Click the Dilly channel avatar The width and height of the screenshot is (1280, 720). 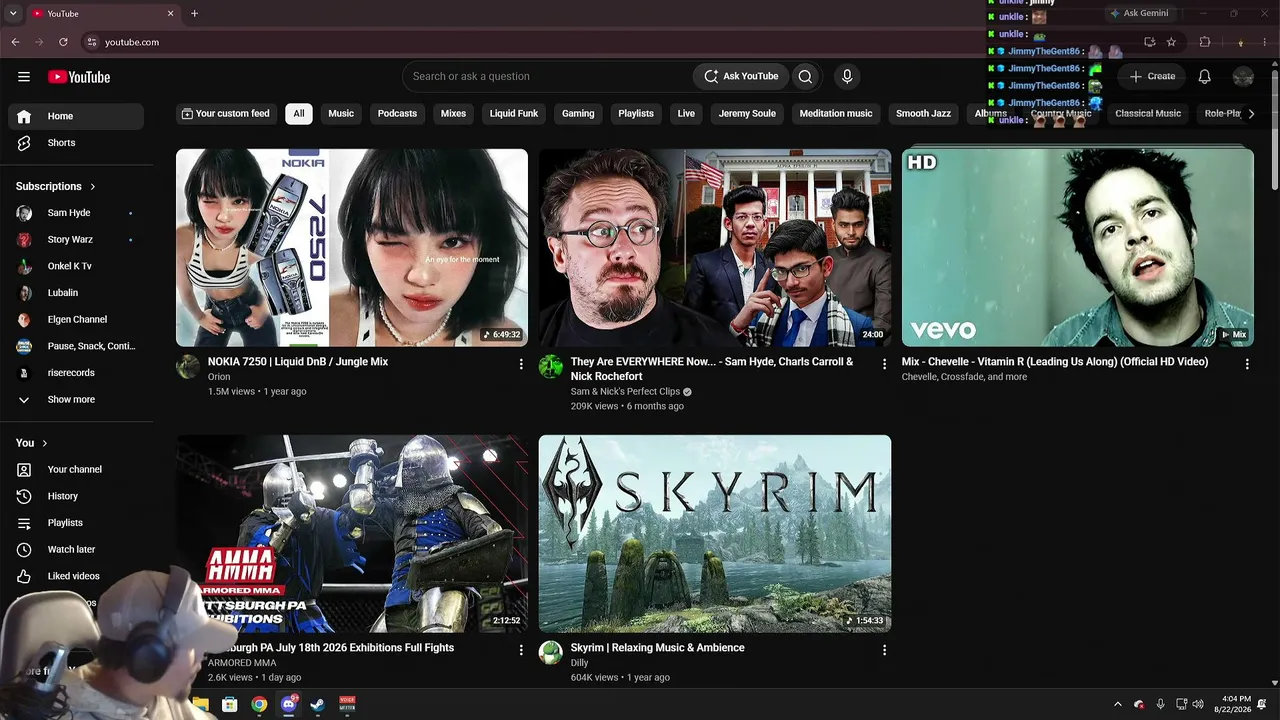click(x=551, y=652)
